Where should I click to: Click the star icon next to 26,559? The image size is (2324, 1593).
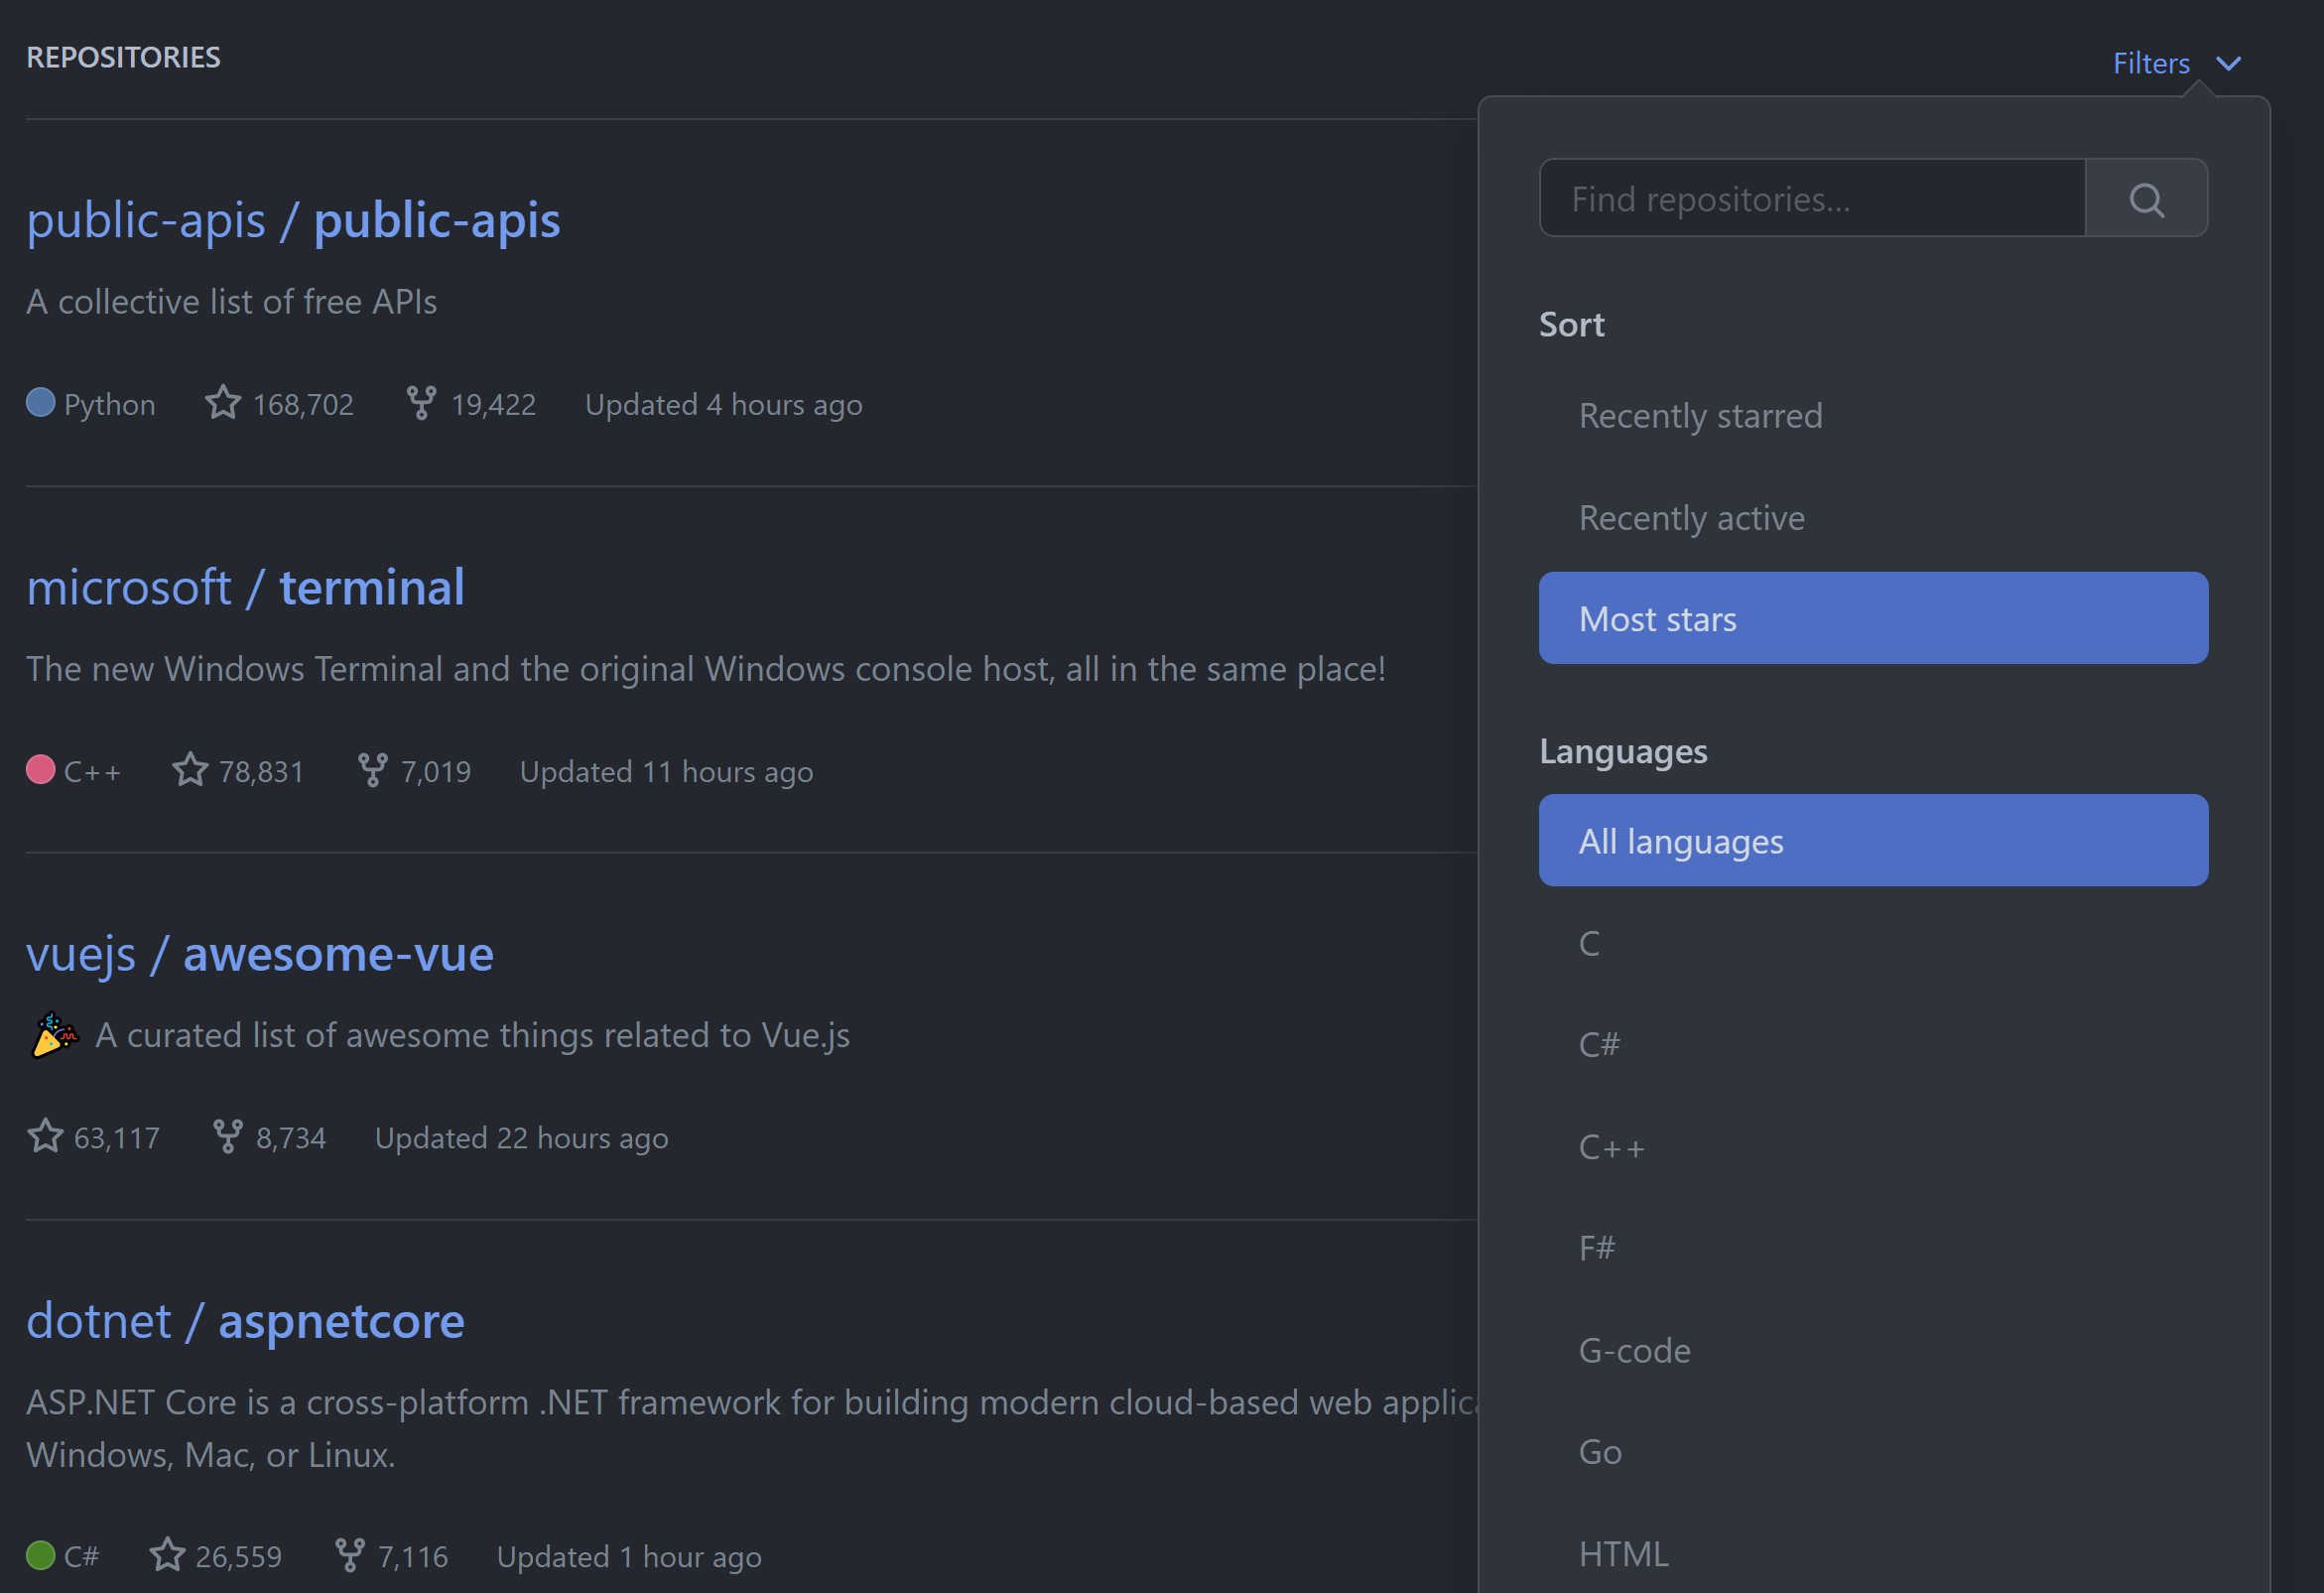[167, 1555]
